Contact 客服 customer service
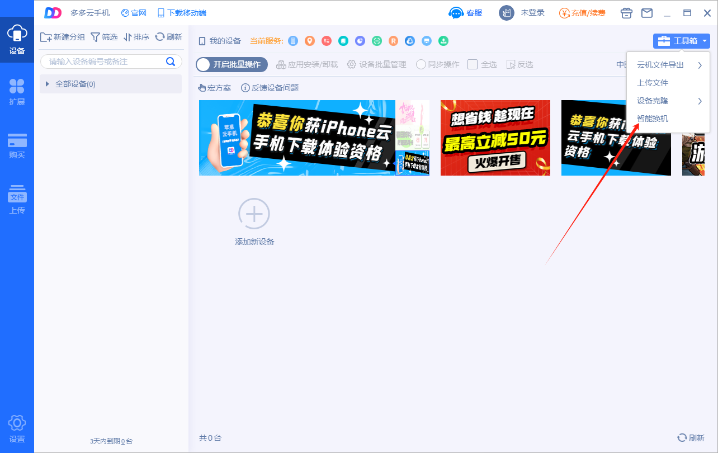Image resolution: width=718 pixels, height=454 pixels. tap(466, 13)
